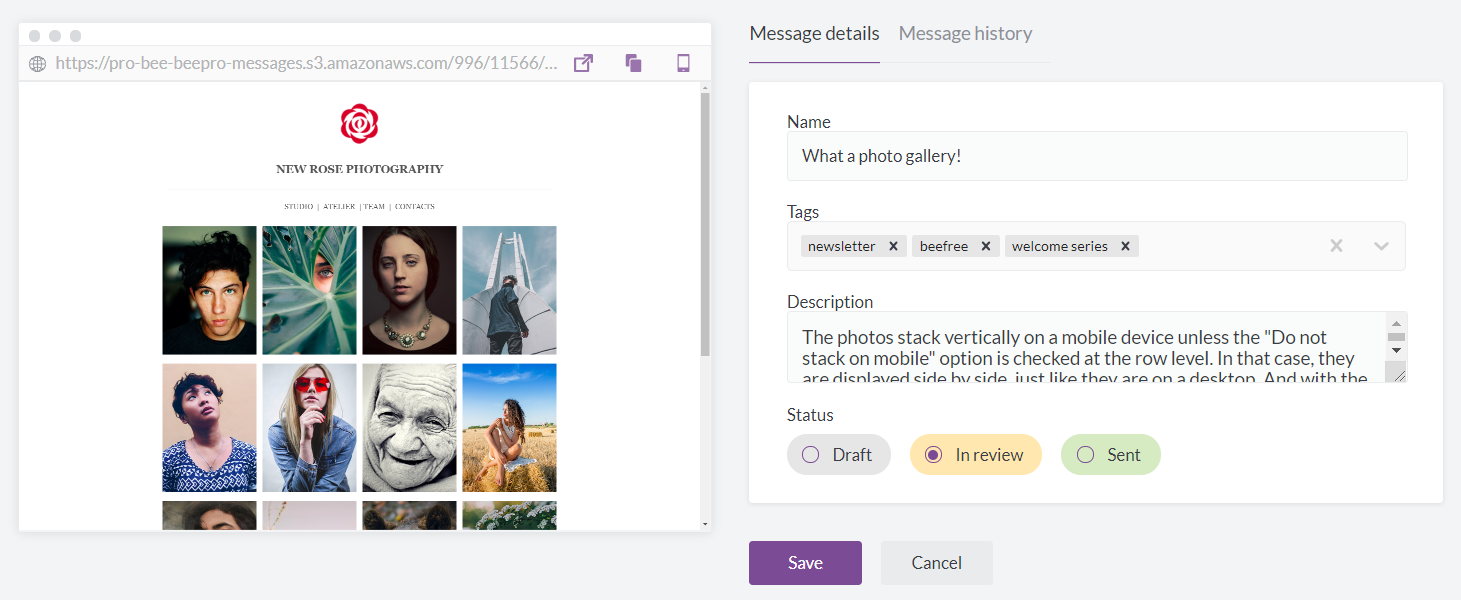Viewport: 1461px width, 600px height.
Task: Open STUDIO link in preview
Action: tap(298, 207)
